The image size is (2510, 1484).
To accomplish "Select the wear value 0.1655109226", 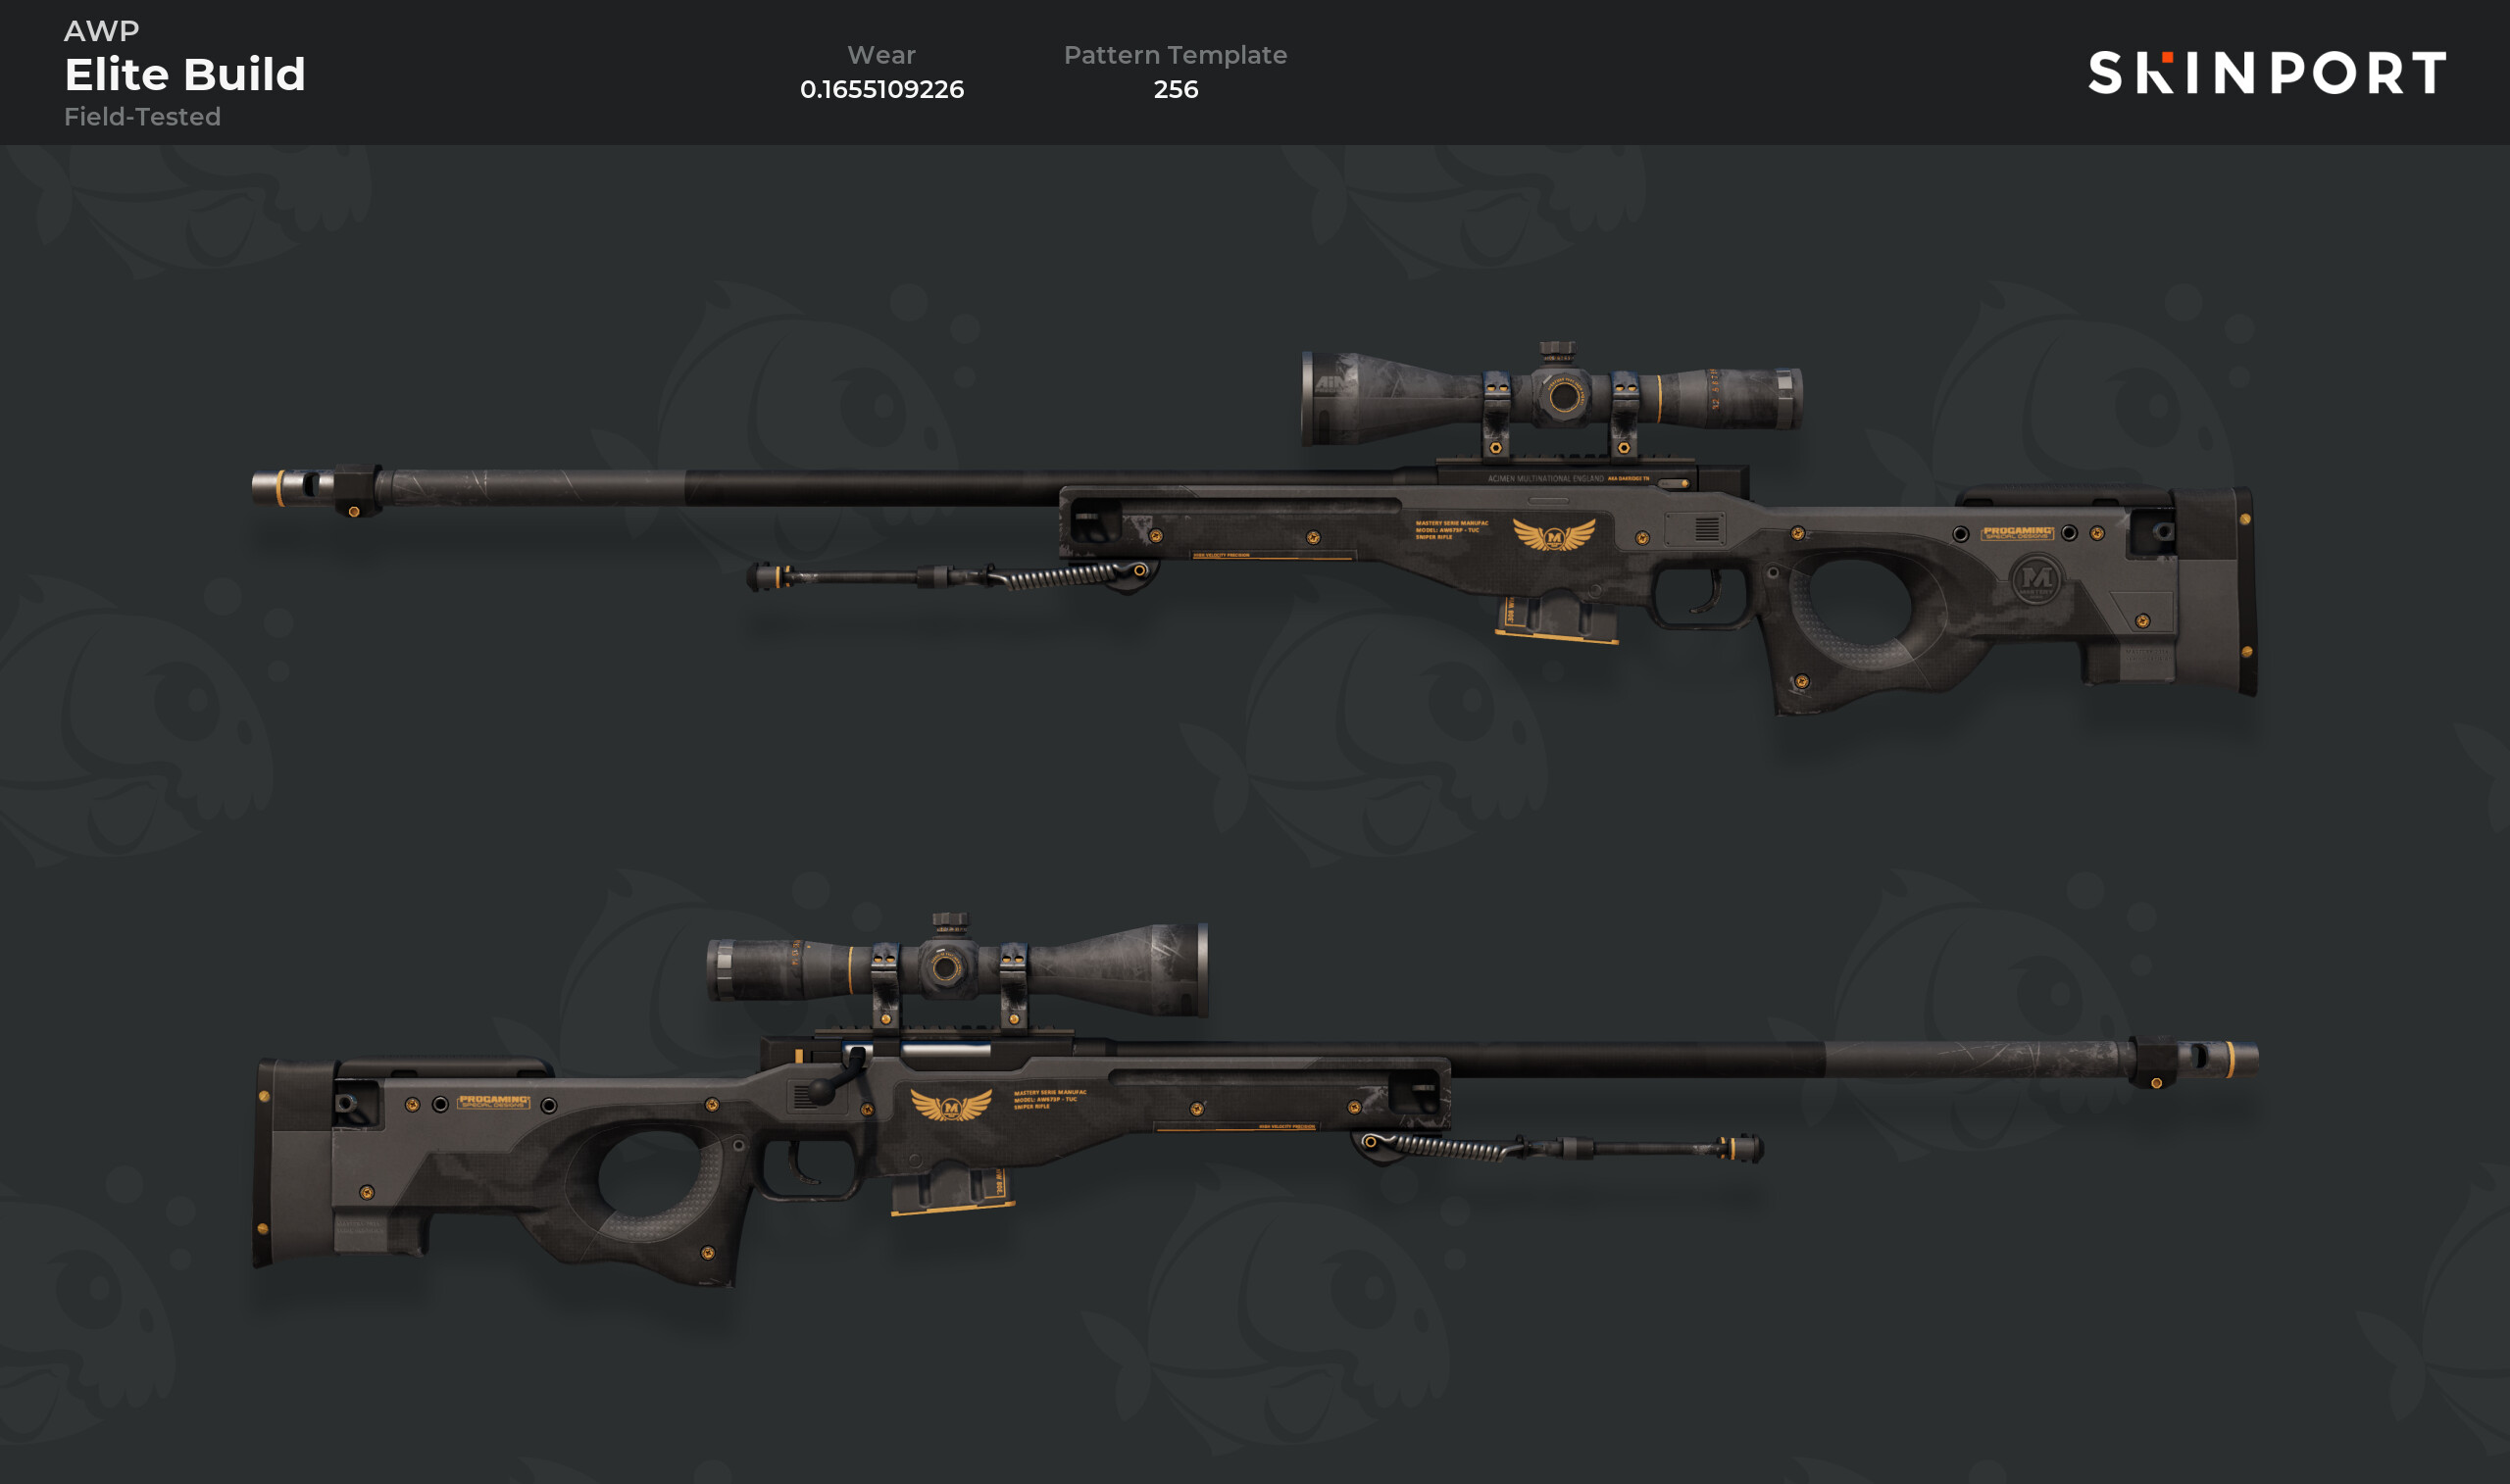I will 882,89.
